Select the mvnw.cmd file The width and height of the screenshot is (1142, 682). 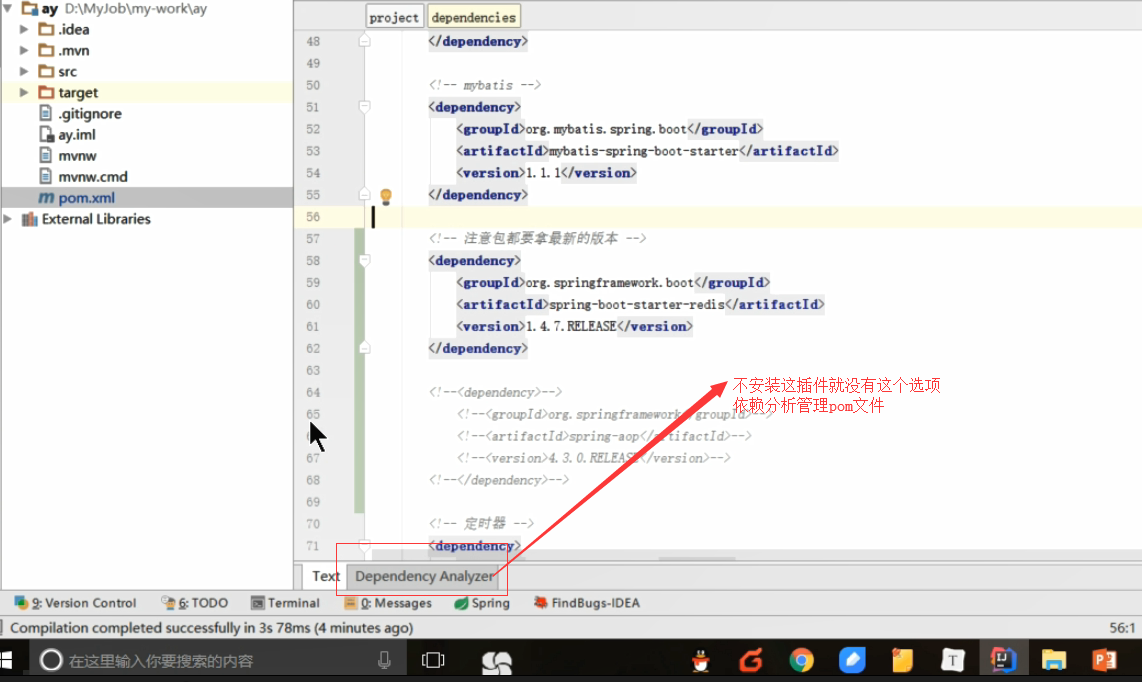pos(92,177)
